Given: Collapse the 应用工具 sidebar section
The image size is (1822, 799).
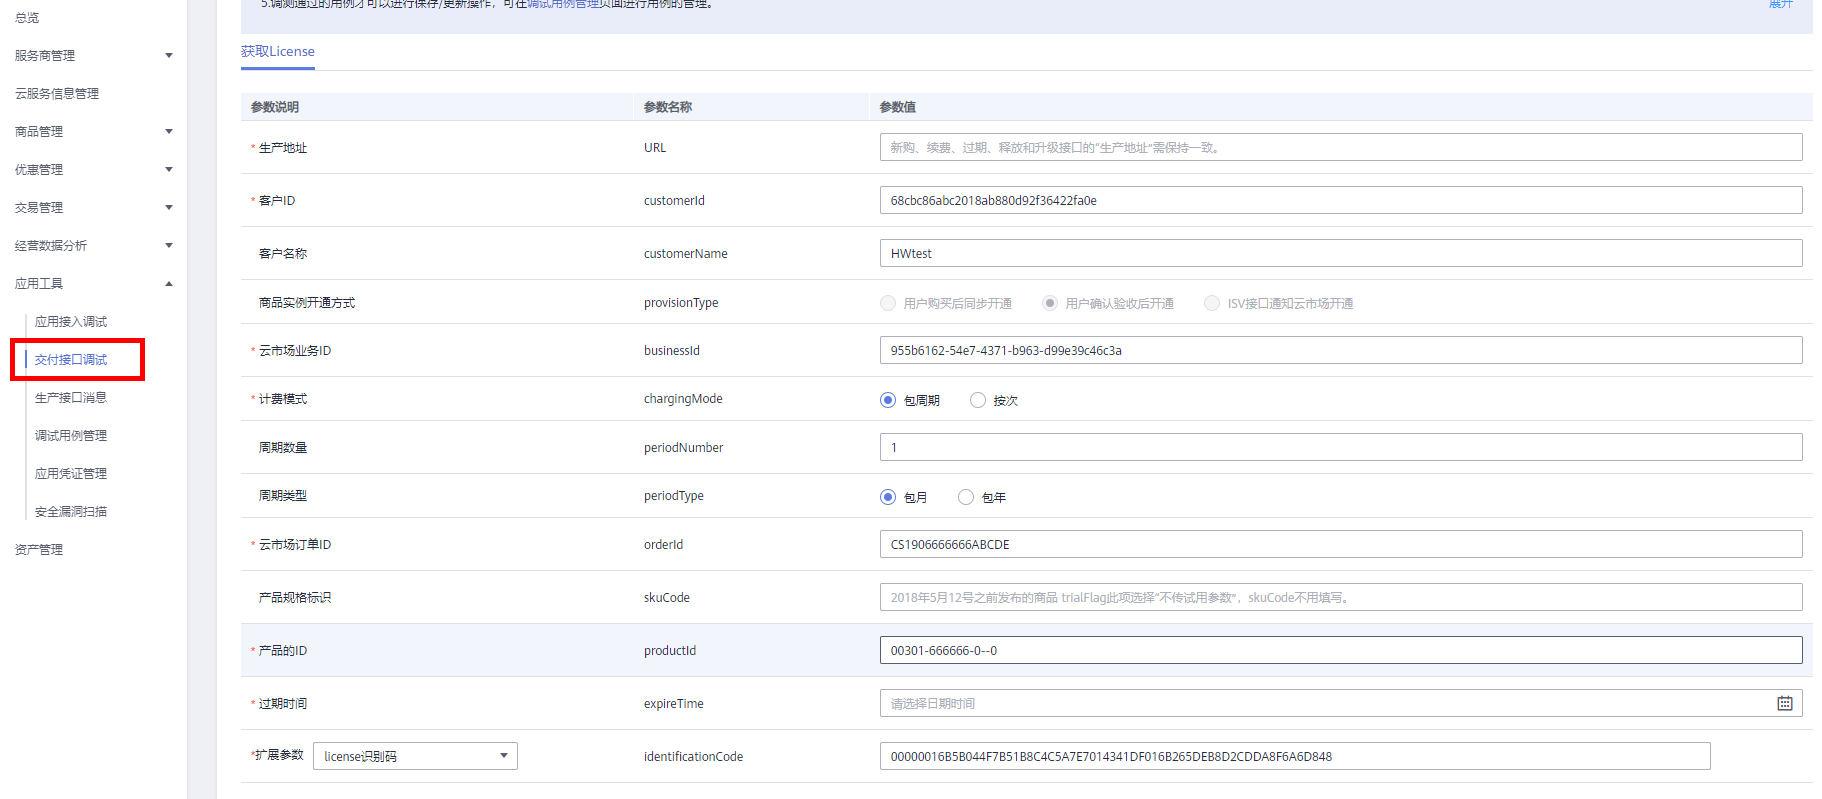Looking at the screenshot, I should [x=93, y=284].
